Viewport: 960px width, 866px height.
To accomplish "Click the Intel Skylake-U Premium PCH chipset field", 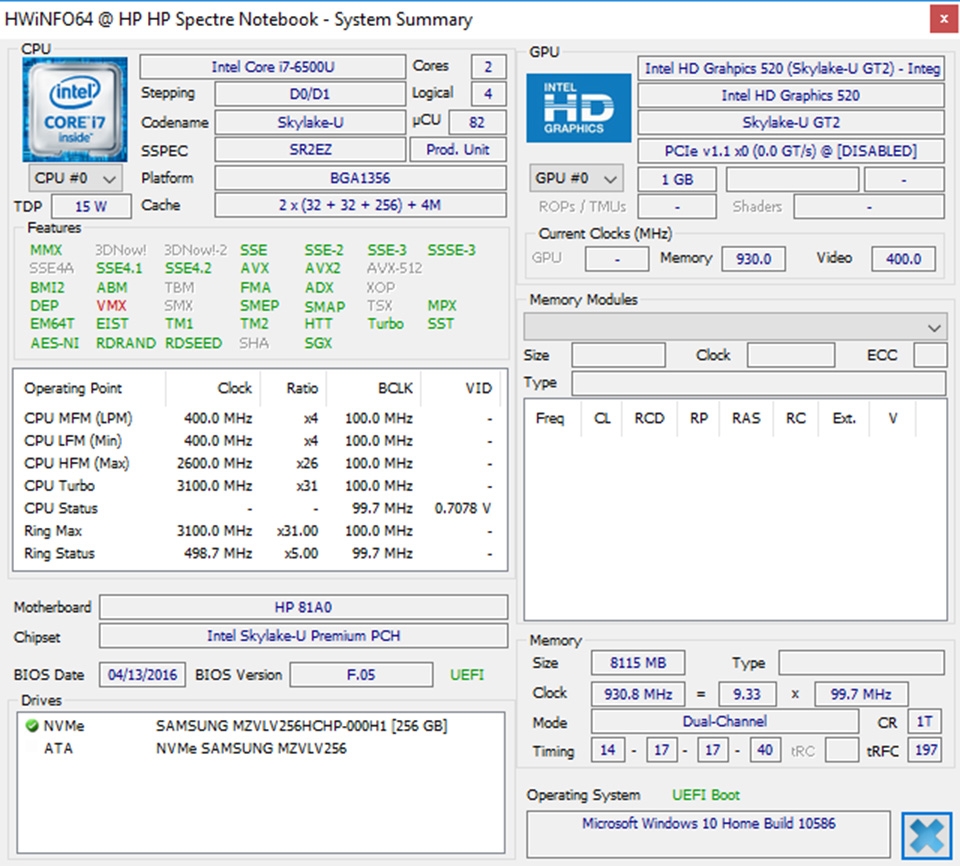I will 303,636.
